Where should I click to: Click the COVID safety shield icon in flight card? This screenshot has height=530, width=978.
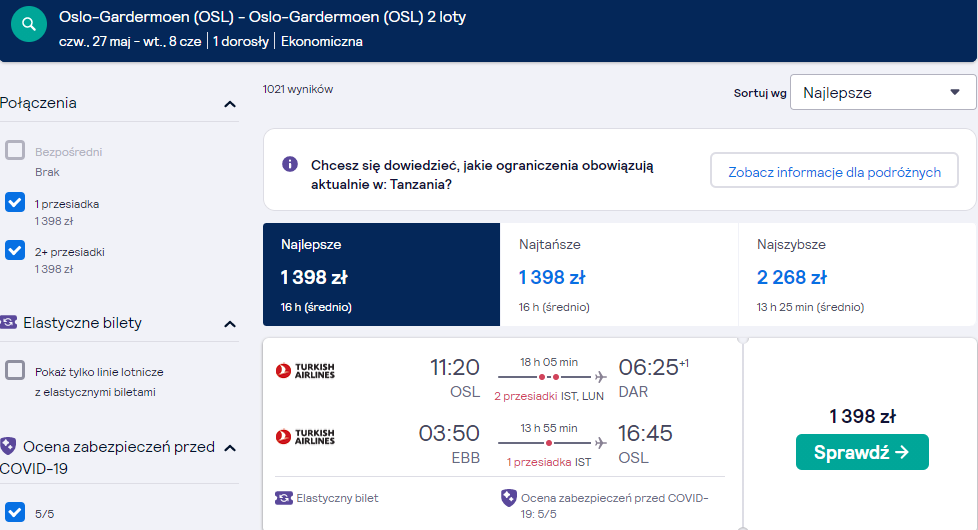click(x=509, y=498)
